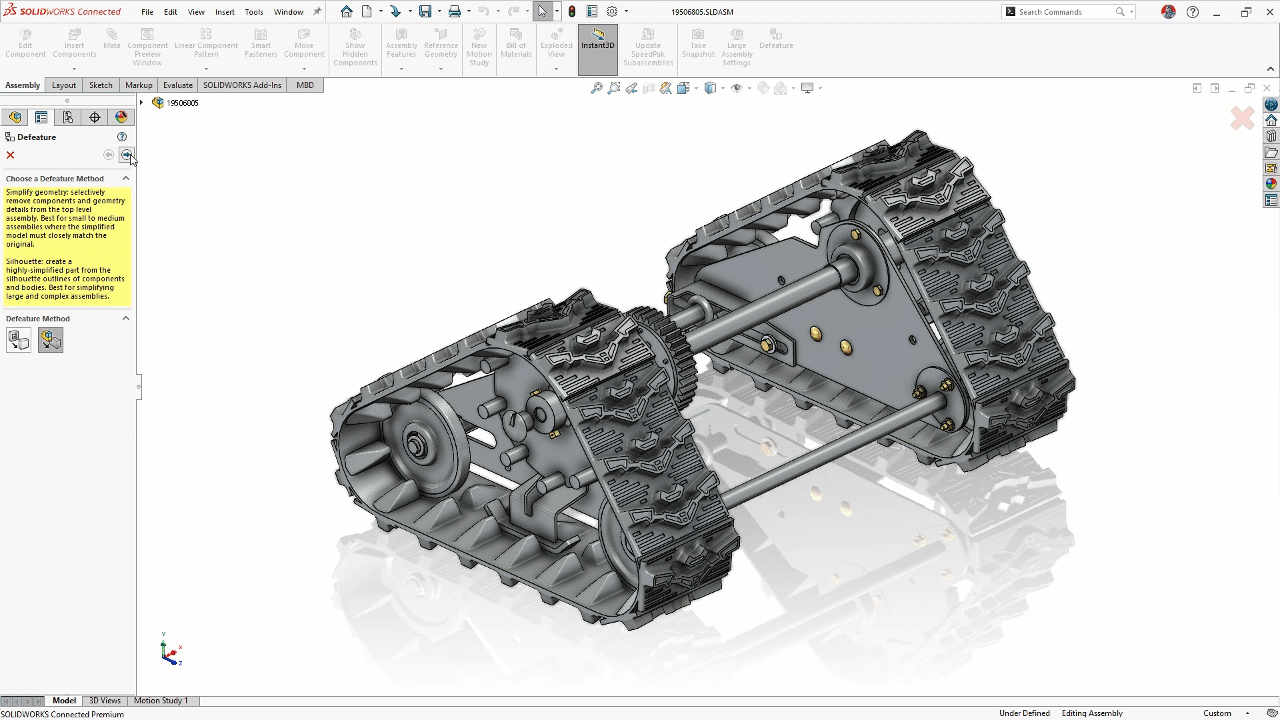Click the Next arrow in the Defeature panel

pos(126,155)
